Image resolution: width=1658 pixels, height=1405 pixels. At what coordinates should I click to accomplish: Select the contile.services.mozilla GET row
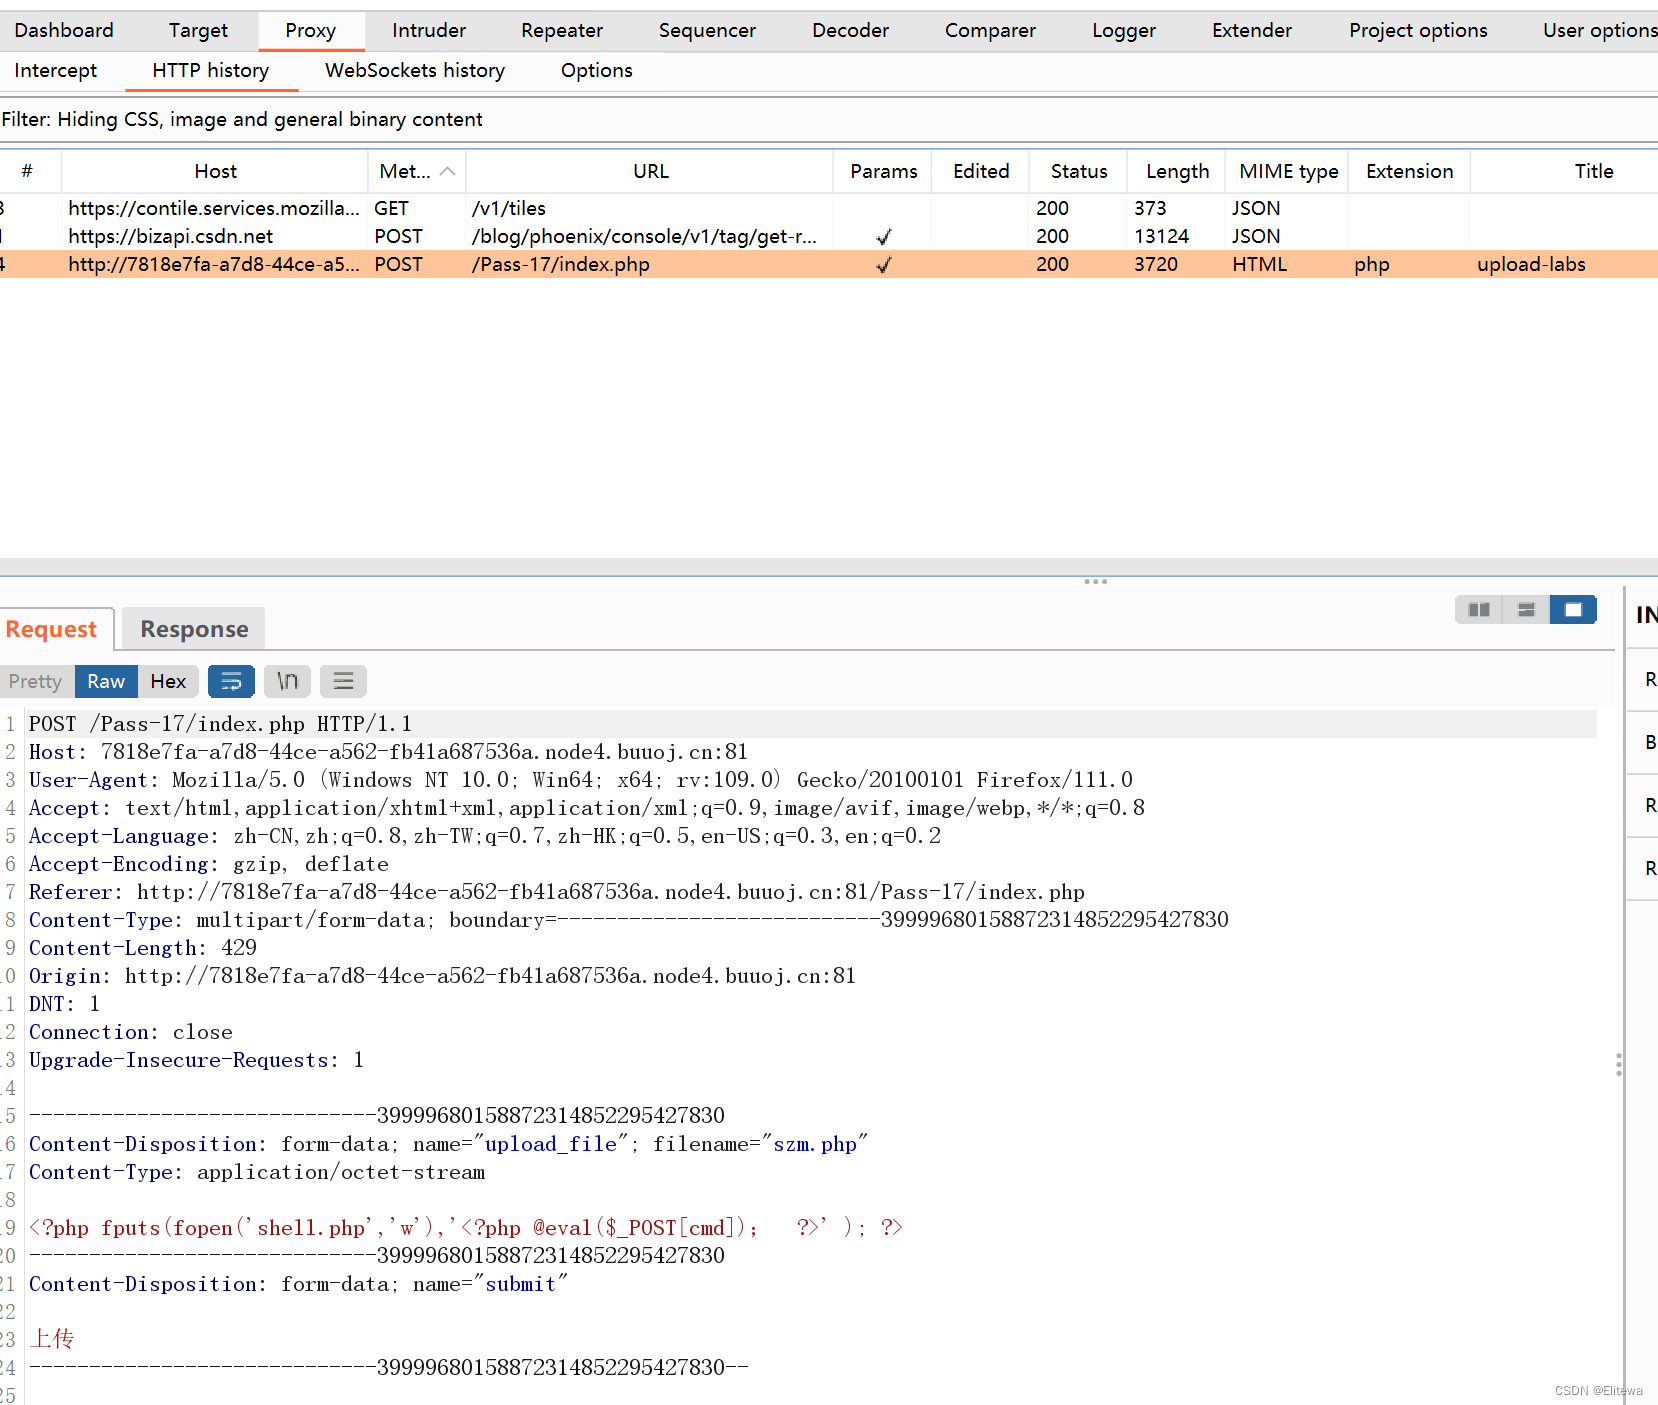click(829, 208)
